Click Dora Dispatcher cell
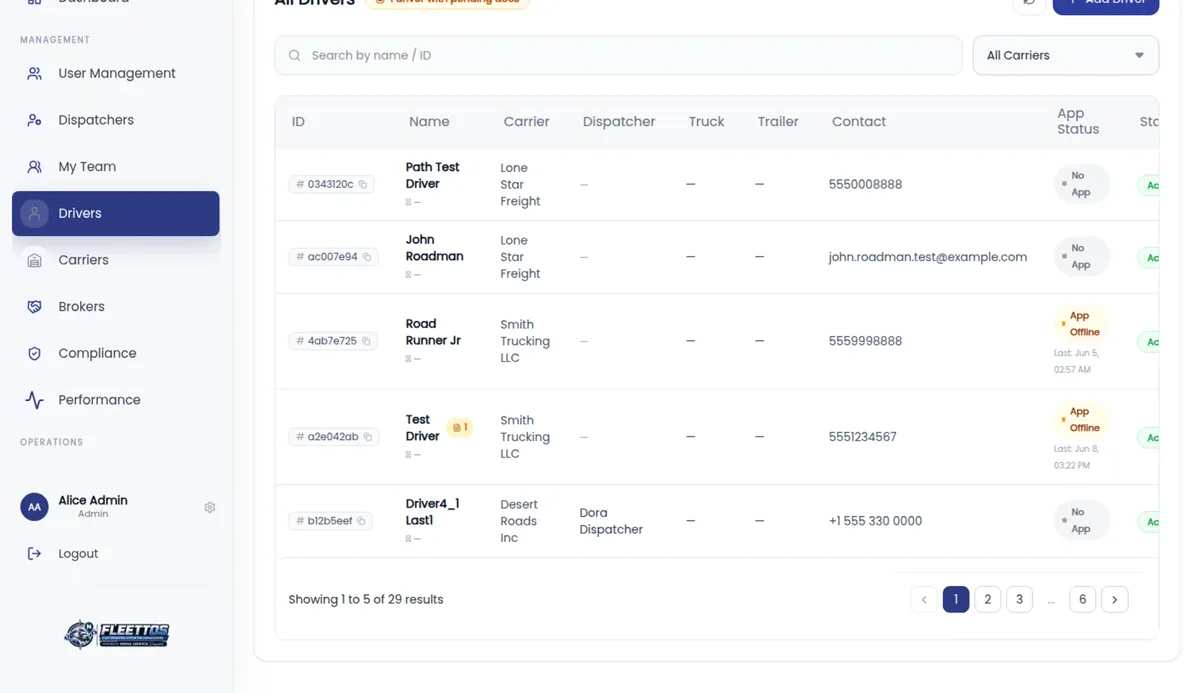This screenshot has width=1200, height=693. [611, 521]
